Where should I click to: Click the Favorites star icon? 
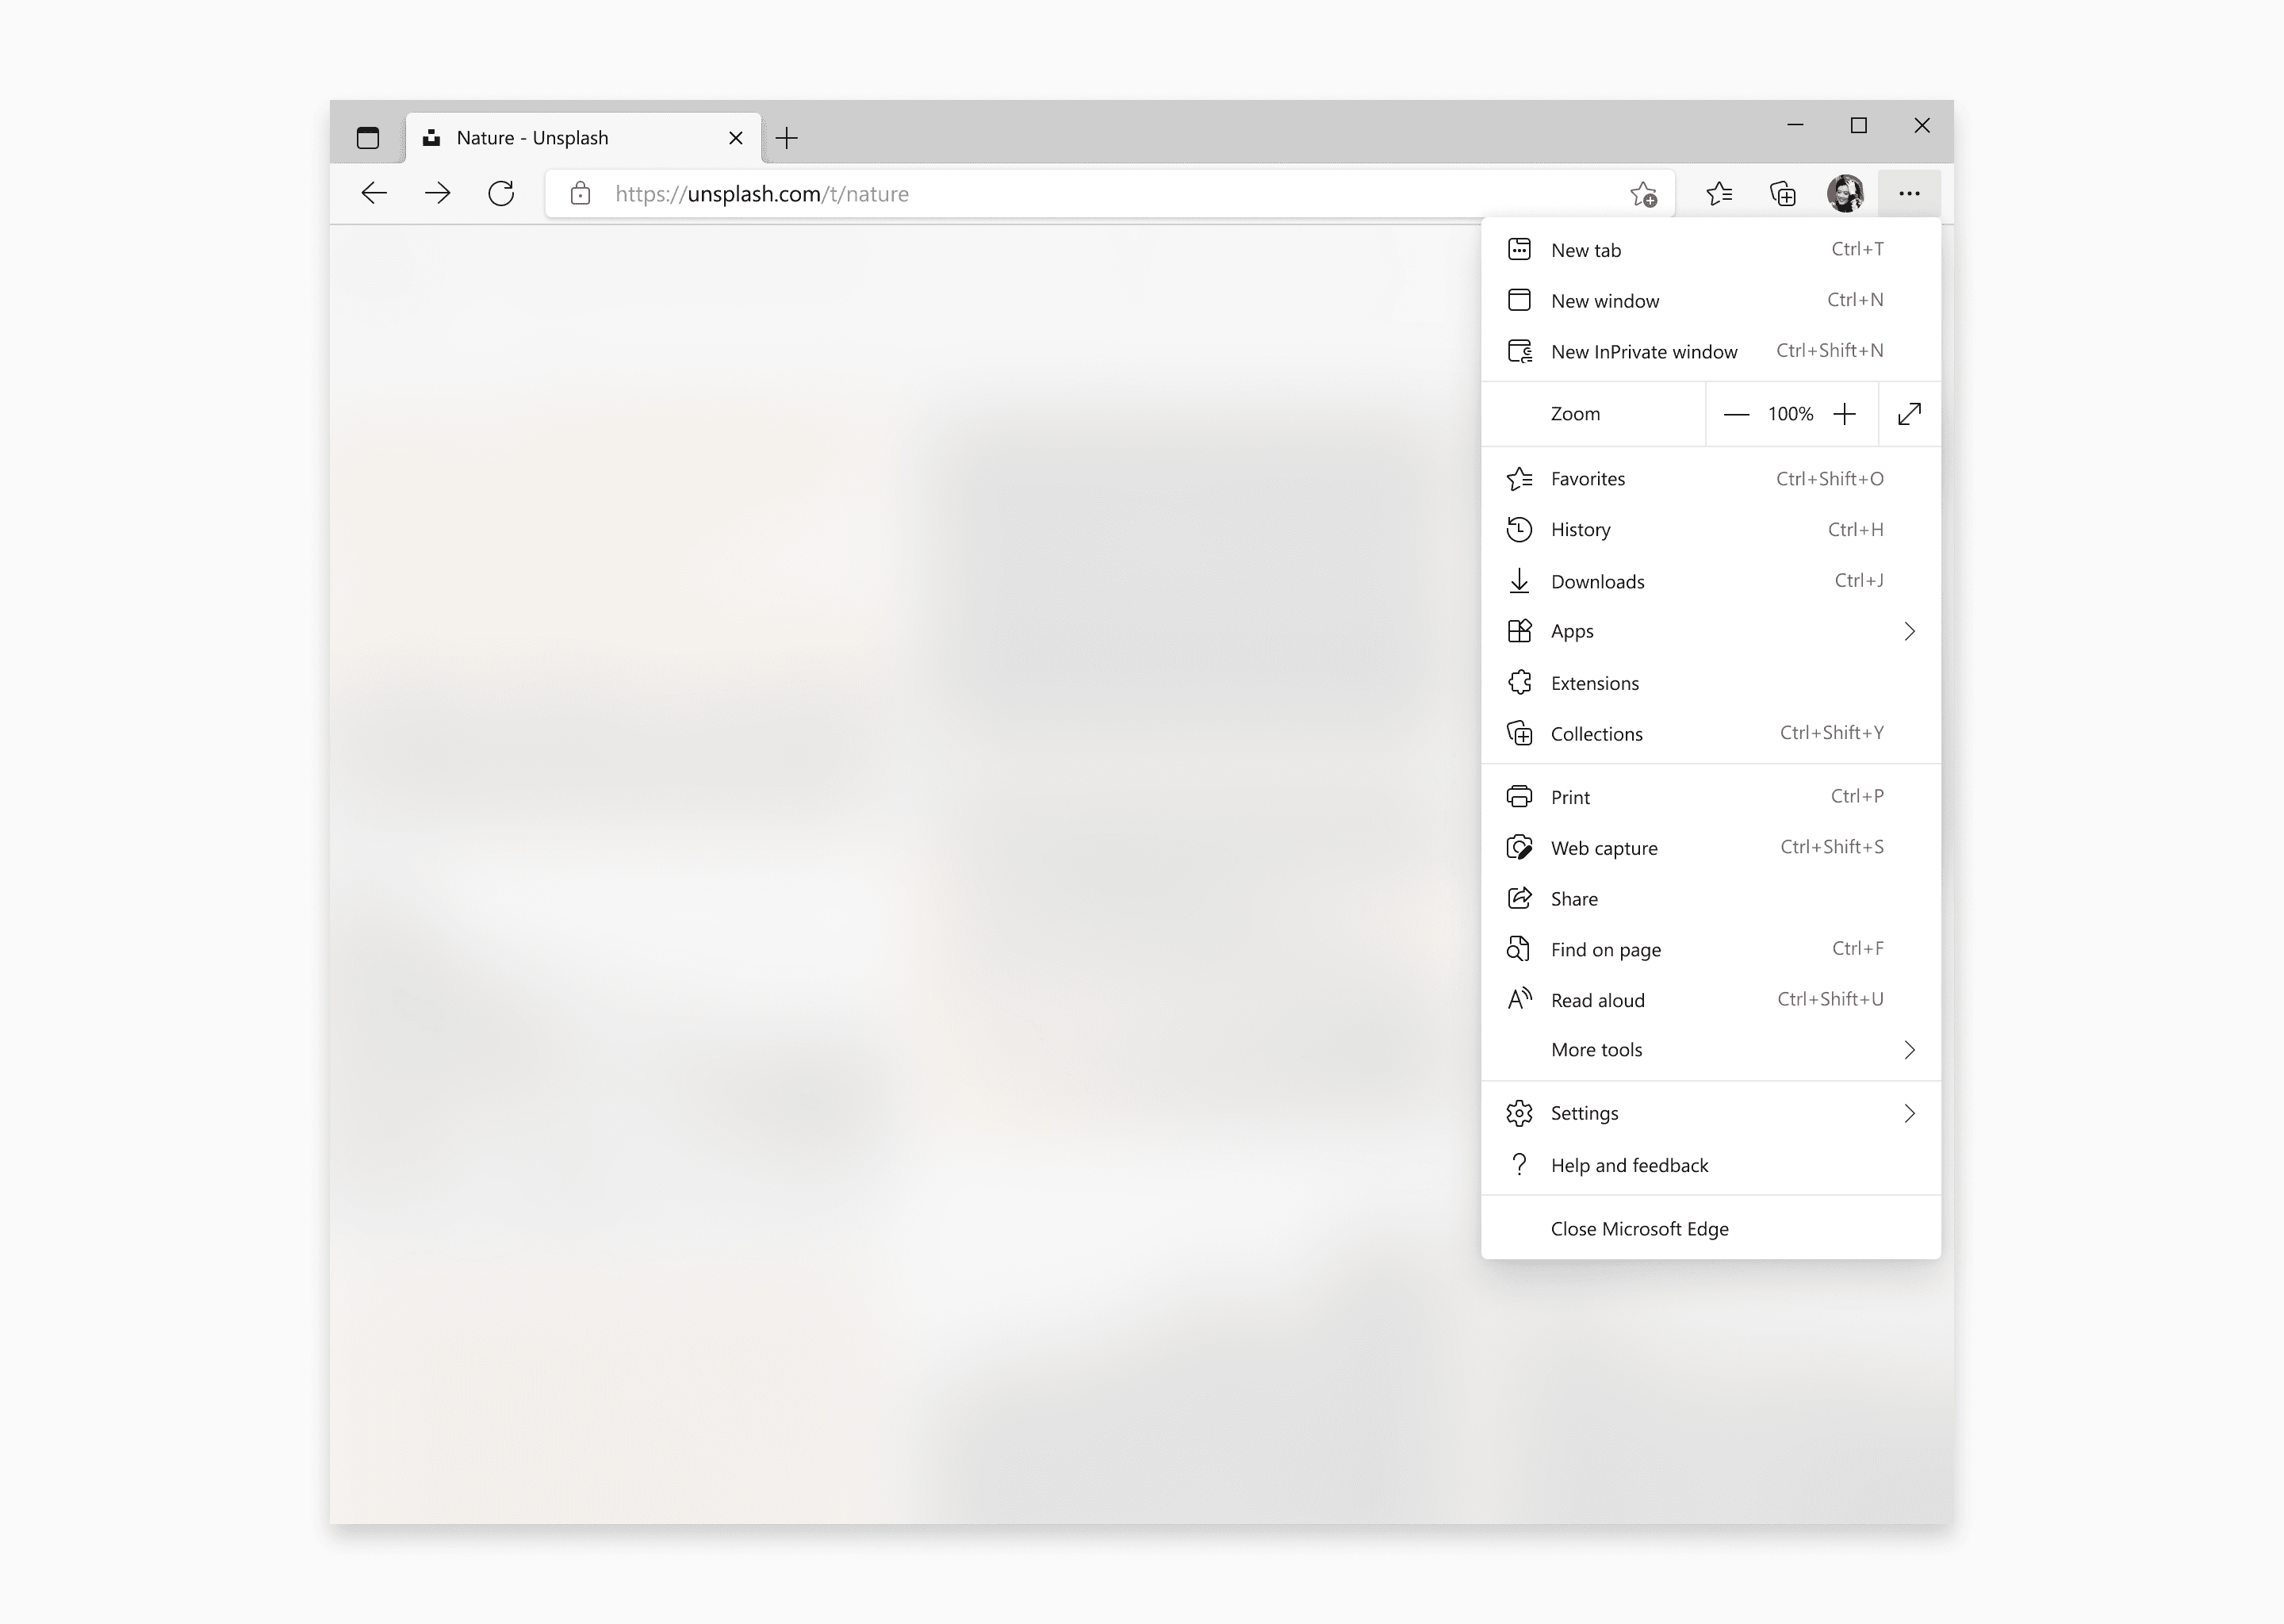(x=1719, y=193)
